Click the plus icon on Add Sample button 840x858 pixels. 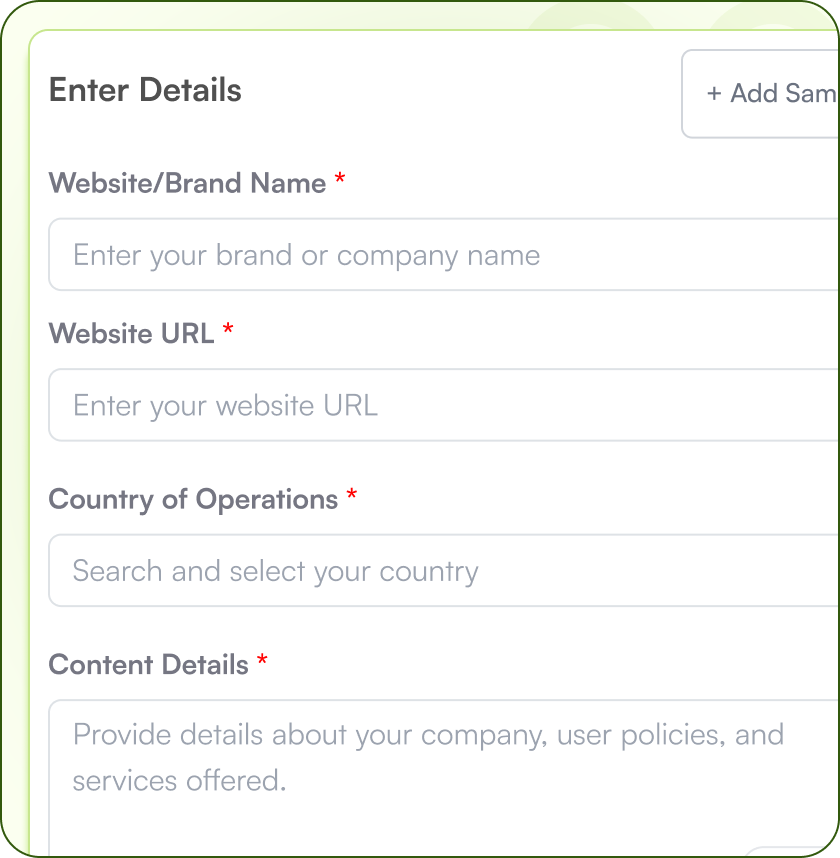pyautogui.click(x=713, y=93)
